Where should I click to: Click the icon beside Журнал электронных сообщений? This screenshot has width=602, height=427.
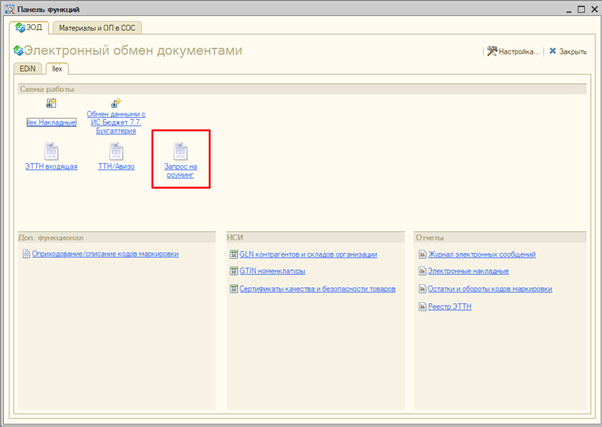tap(421, 255)
